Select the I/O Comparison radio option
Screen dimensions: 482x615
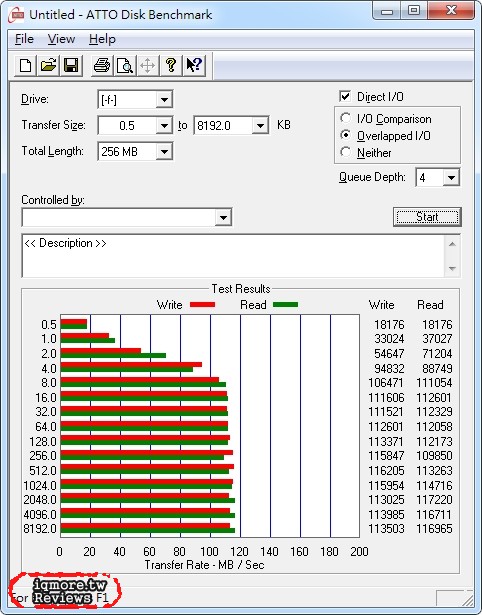point(346,118)
